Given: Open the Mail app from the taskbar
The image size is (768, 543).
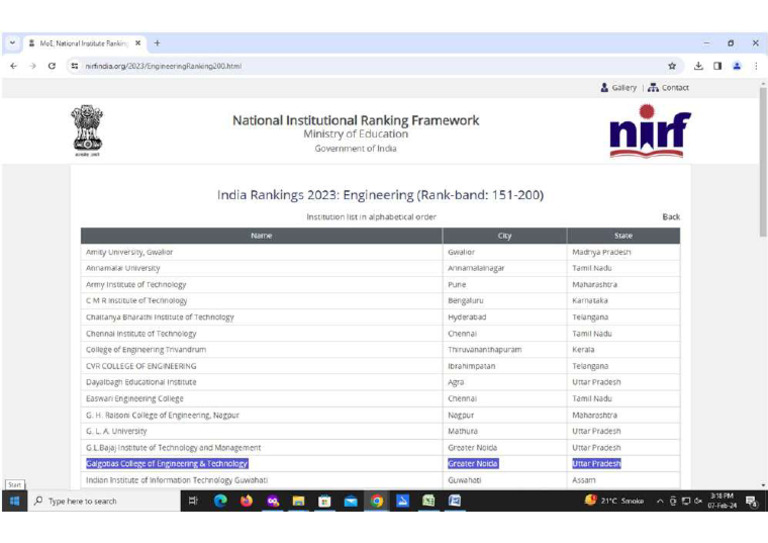Looking at the screenshot, I should pyautogui.click(x=351, y=501).
